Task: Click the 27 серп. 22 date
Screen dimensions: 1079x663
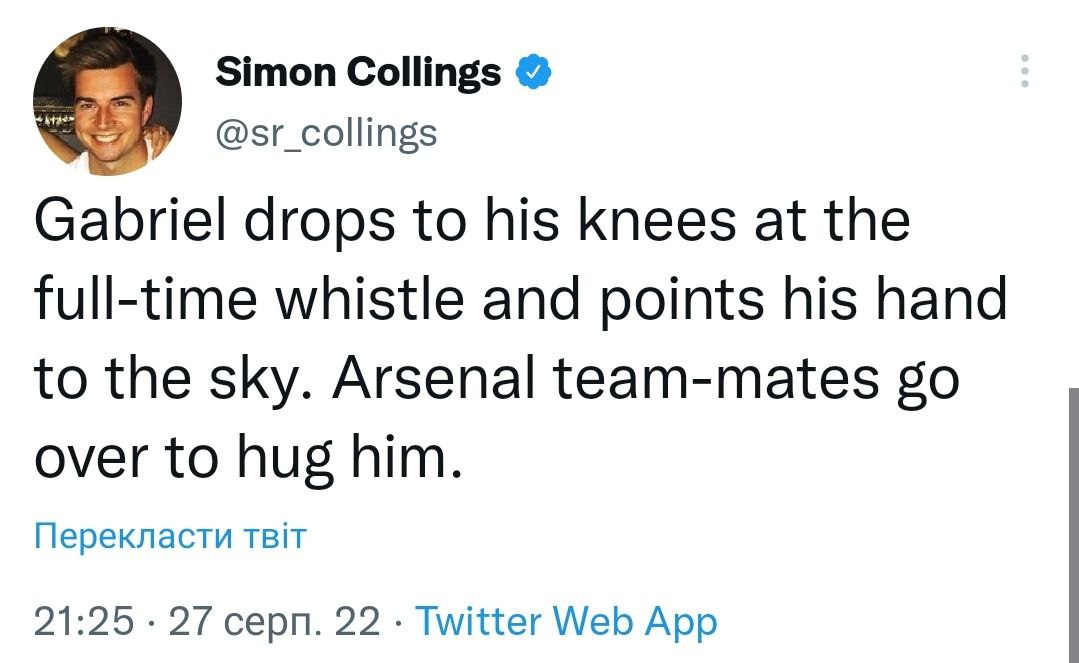Action: pyautogui.click(x=275, y=622)
